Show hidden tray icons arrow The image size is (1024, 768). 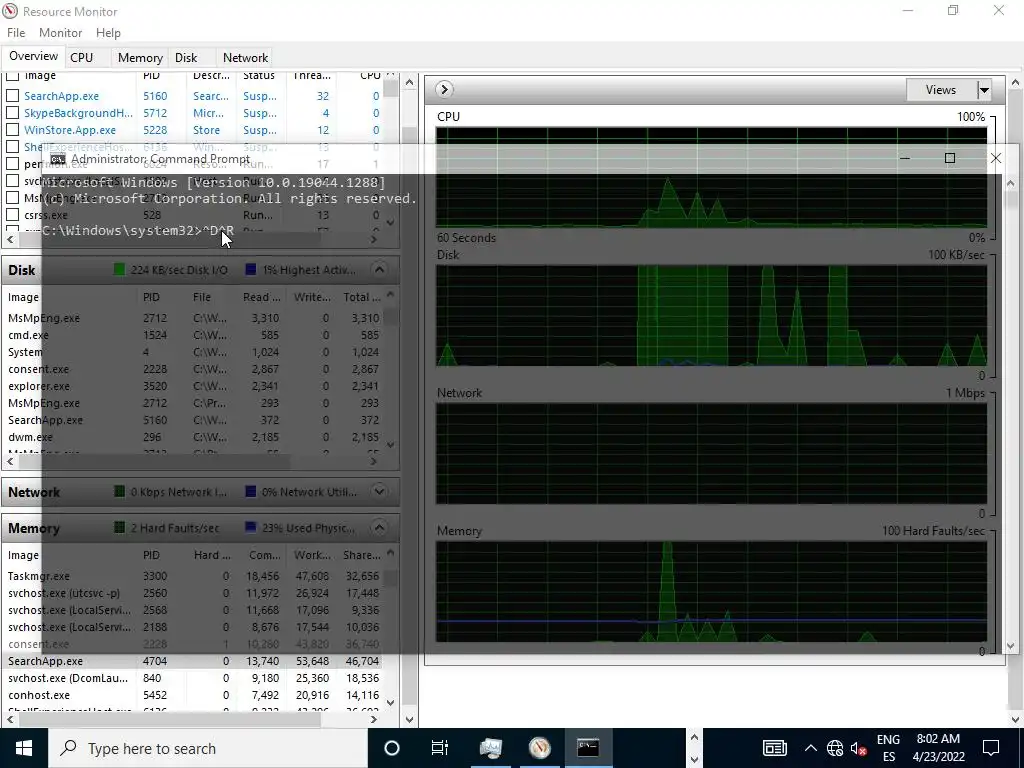coord(810,748)
